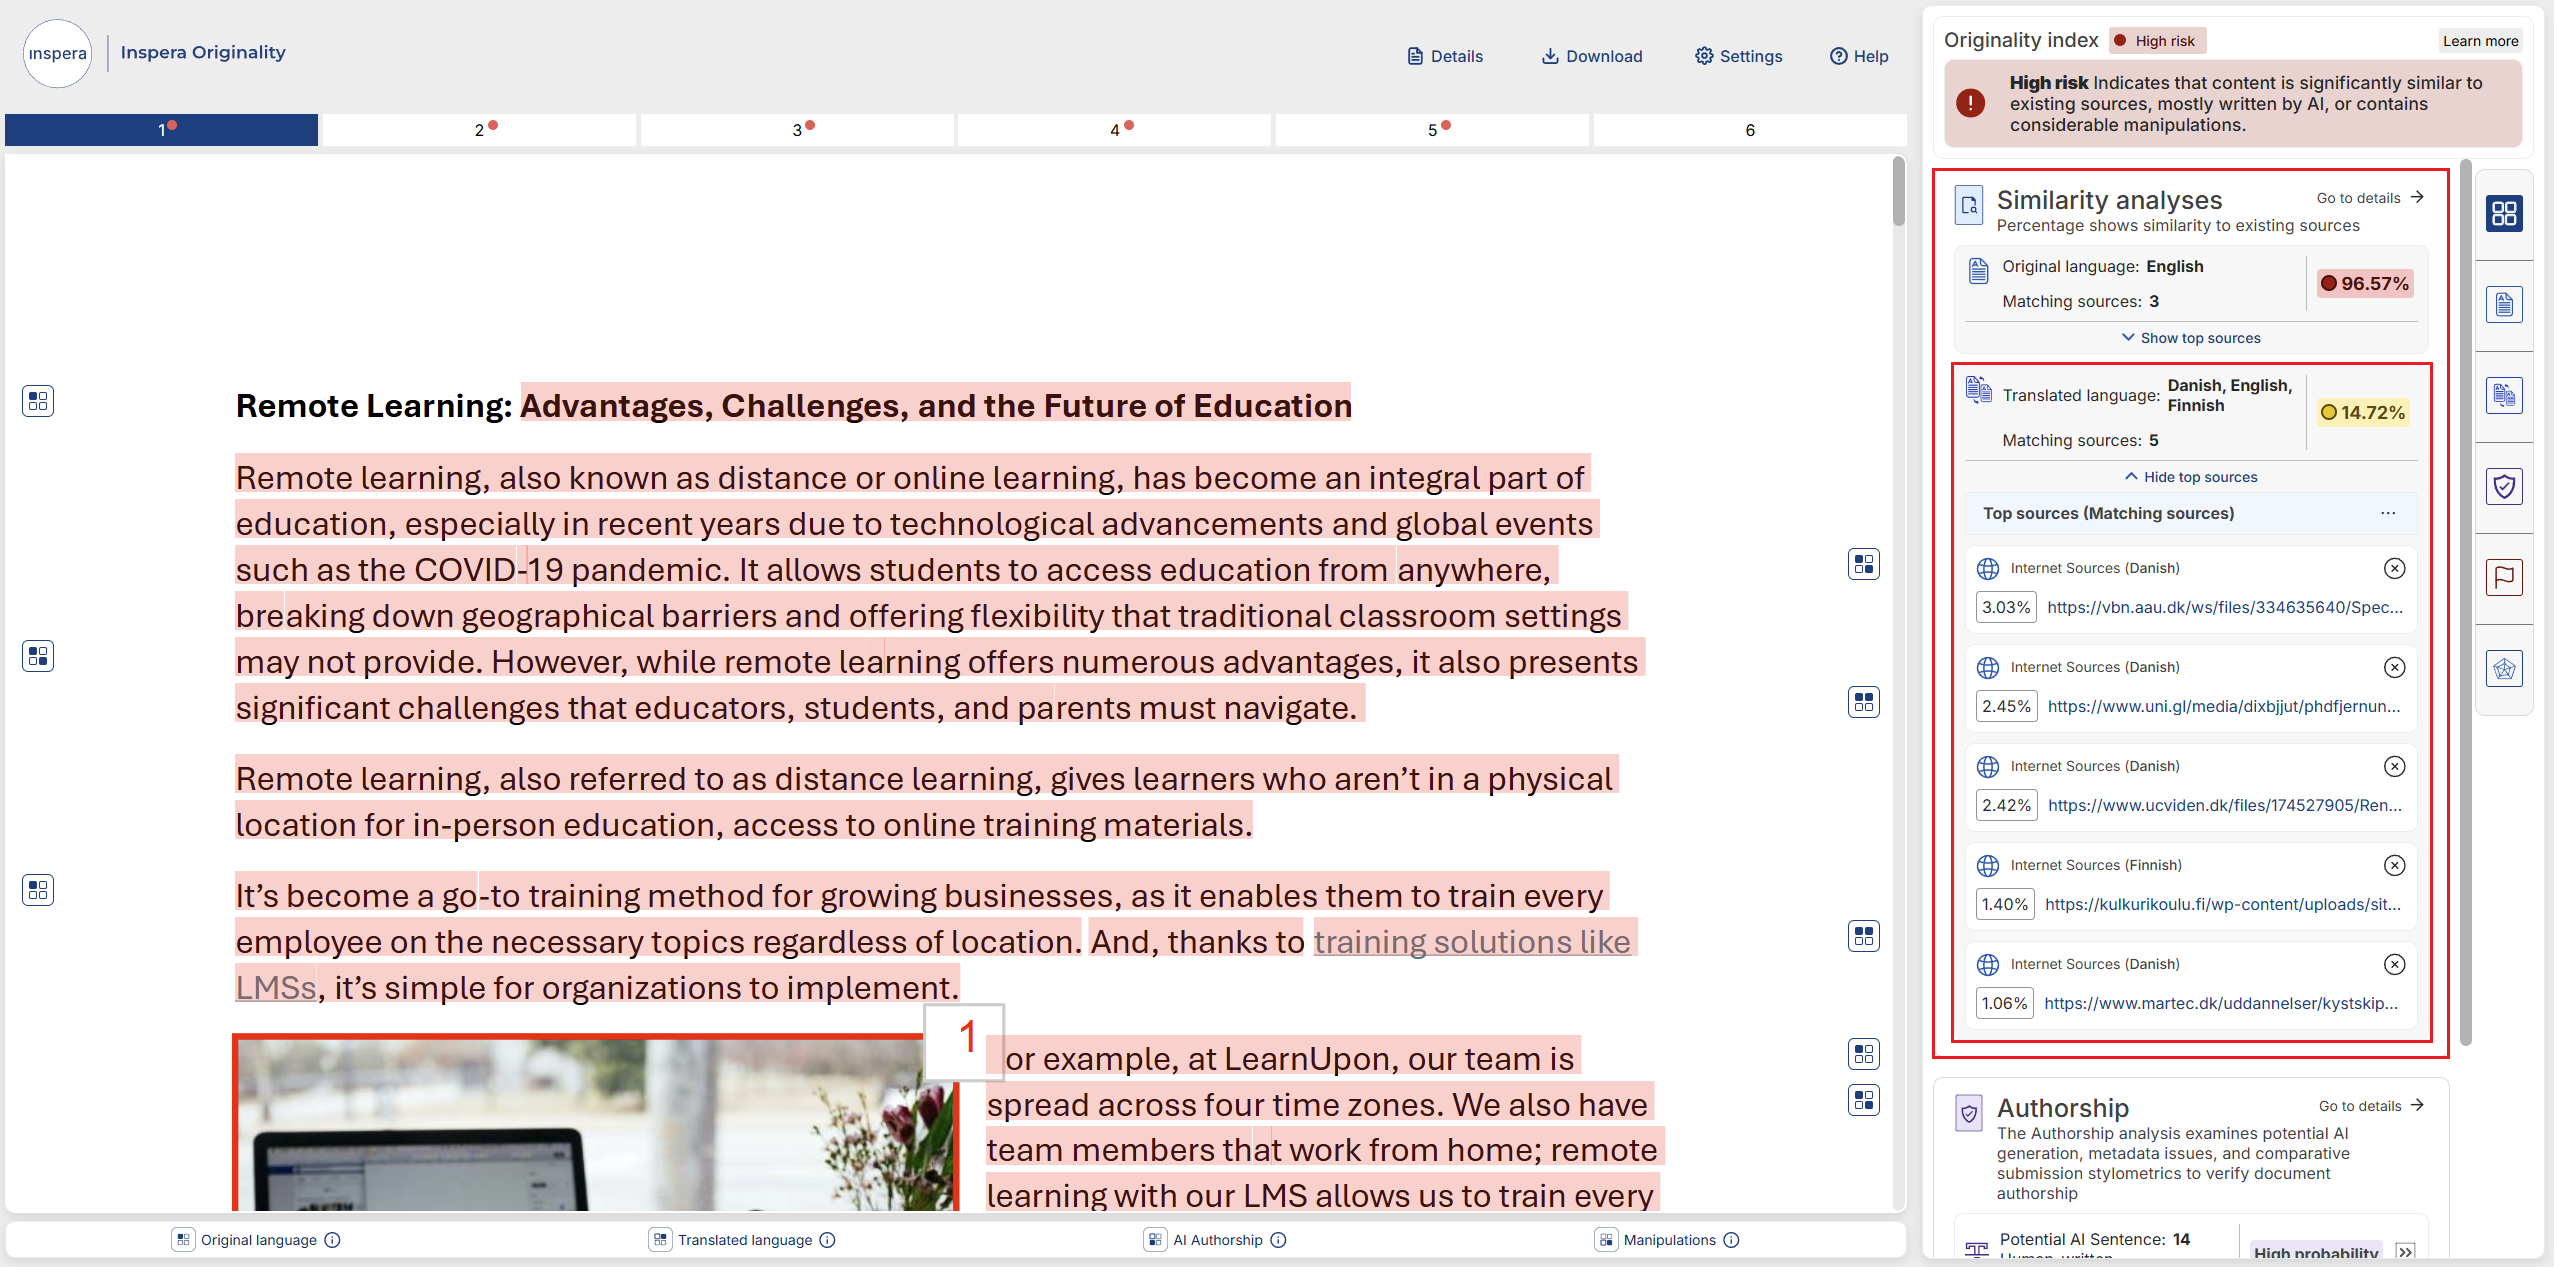This screenshot has width=2554, height=1267.
Task: Open the vbn.aau.dk source link
Action: pyautogui.click(x=2225, y=607)
